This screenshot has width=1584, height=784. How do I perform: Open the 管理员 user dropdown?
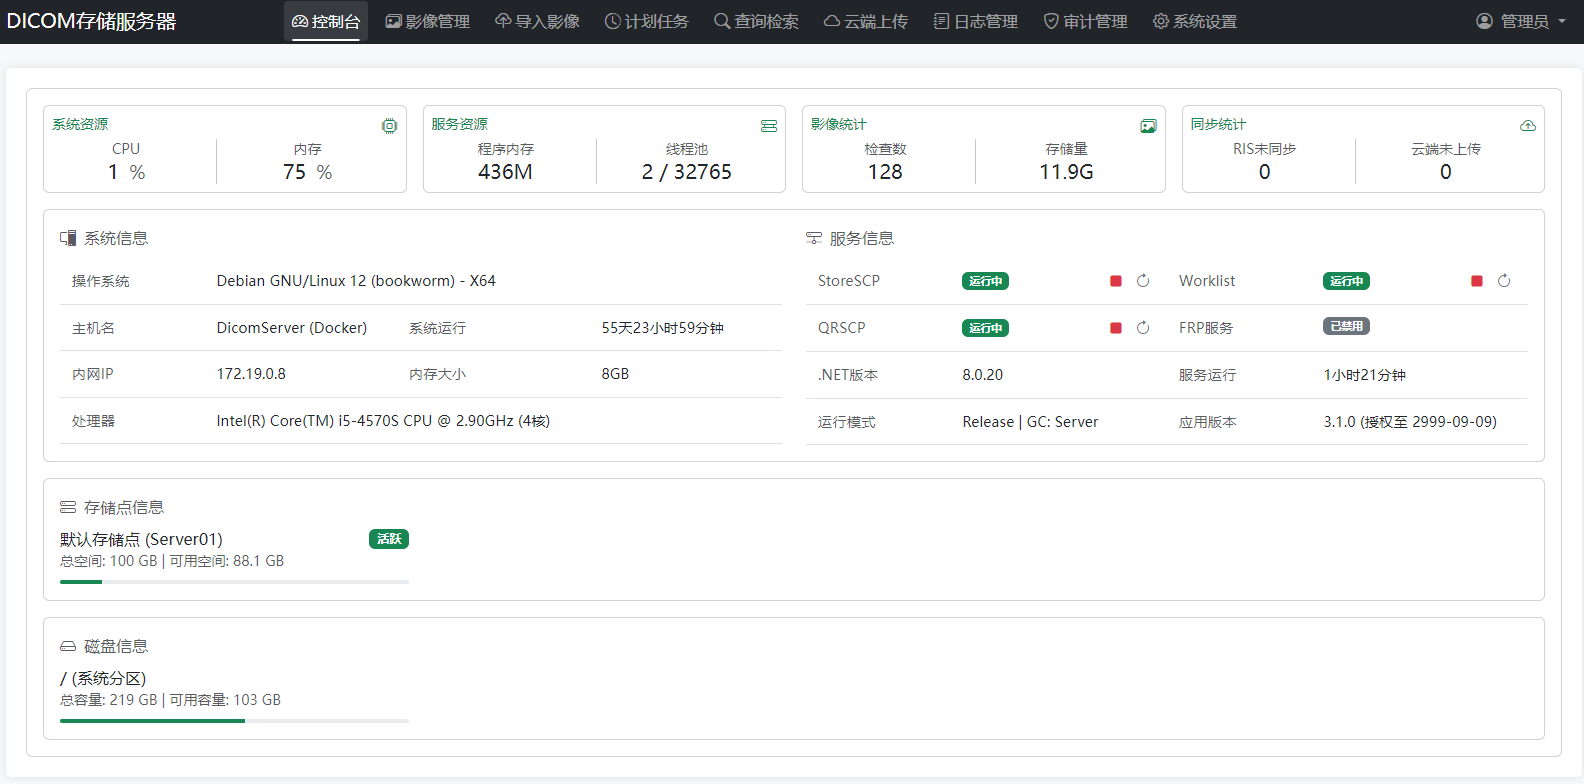coord(1521,22)
